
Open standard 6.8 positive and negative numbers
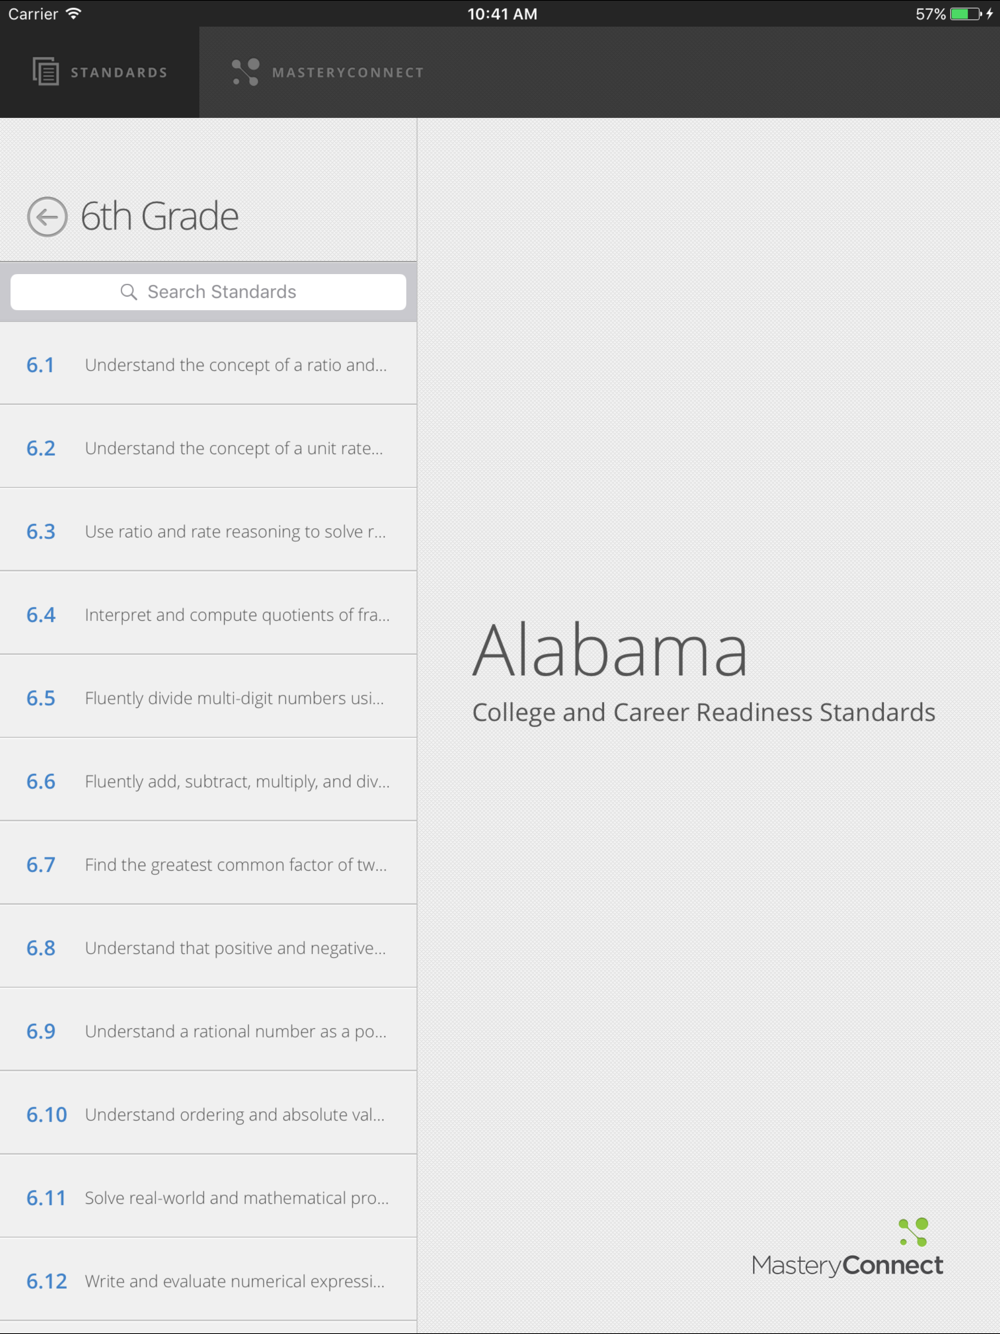coord(208,947)
